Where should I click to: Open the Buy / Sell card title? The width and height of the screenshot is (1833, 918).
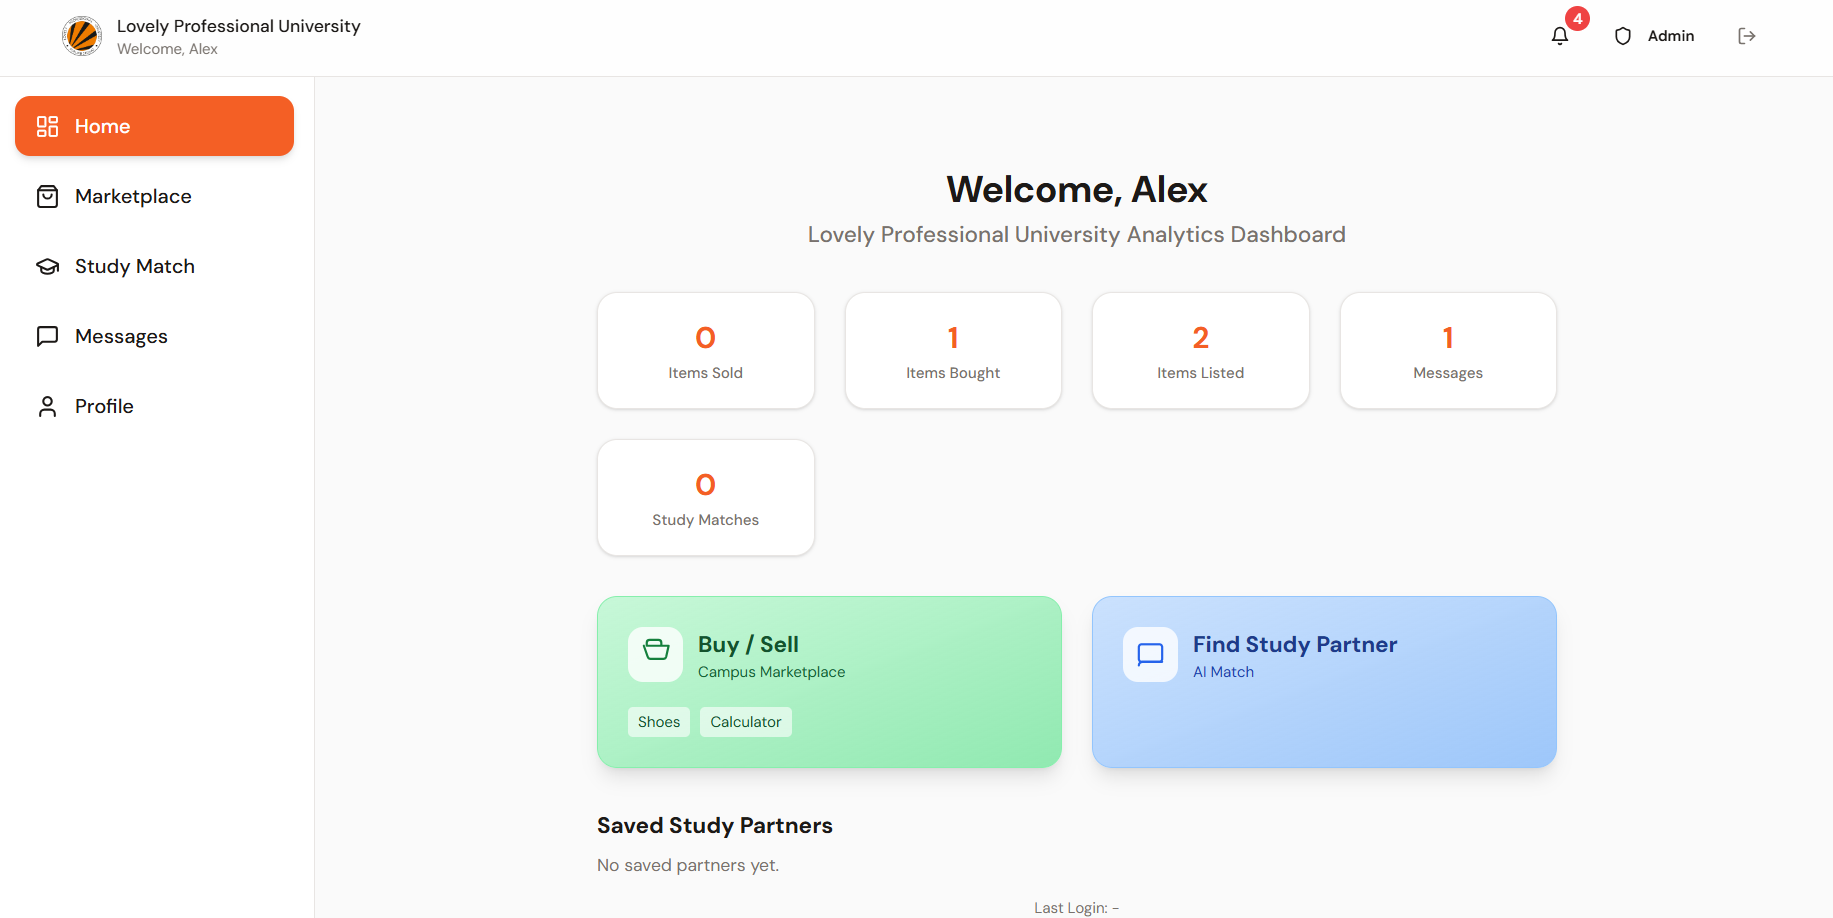(x=748, y=644)
